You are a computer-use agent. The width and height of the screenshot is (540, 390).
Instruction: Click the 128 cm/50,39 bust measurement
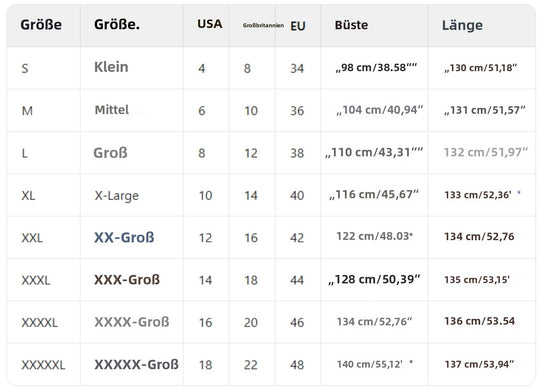tap(374, 279)
